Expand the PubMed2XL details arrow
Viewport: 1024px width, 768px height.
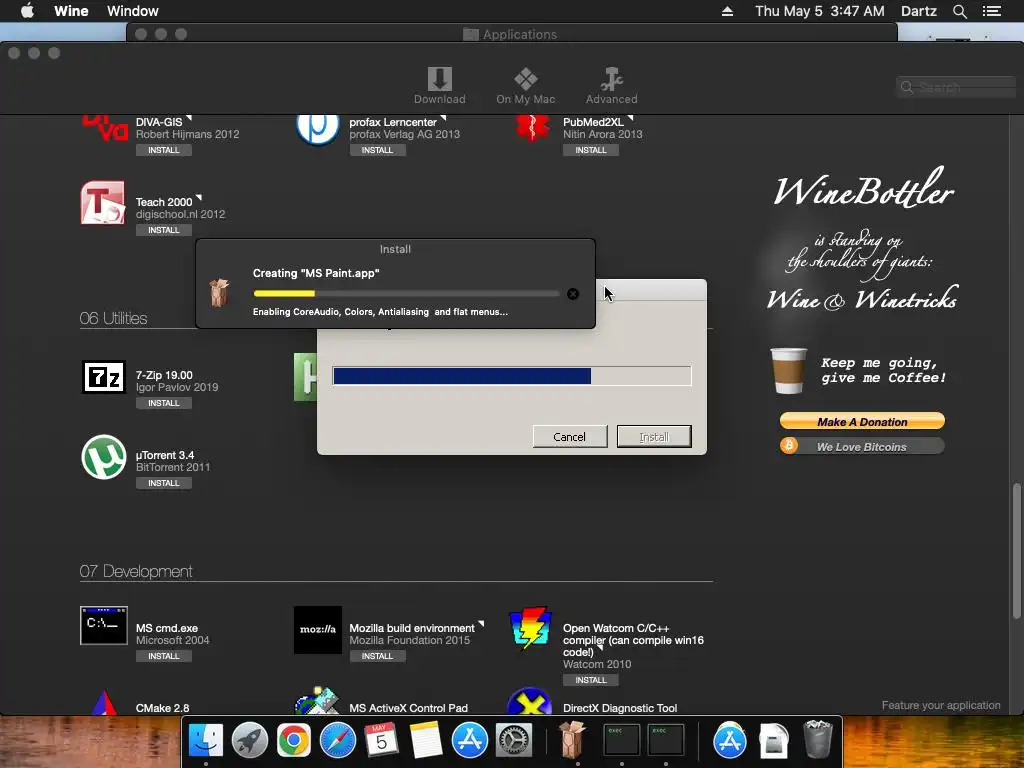point(630,118)
